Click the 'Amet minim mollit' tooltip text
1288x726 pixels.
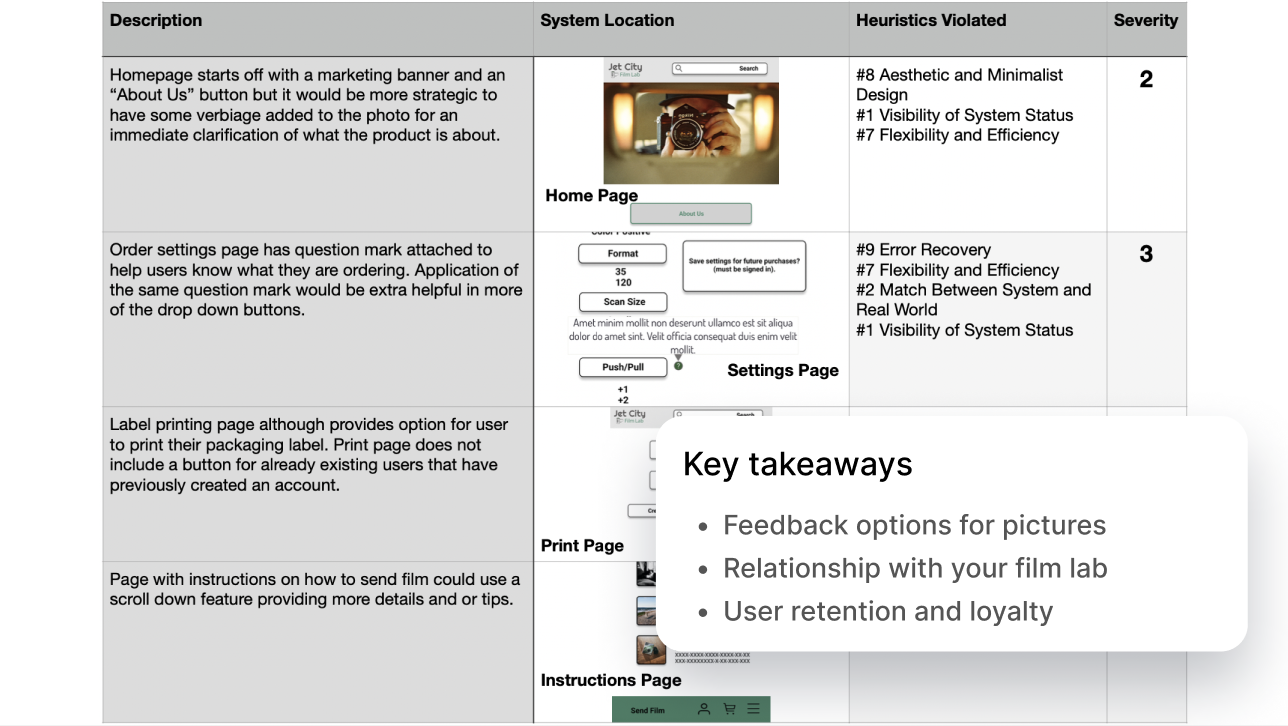tap(683, 337)
